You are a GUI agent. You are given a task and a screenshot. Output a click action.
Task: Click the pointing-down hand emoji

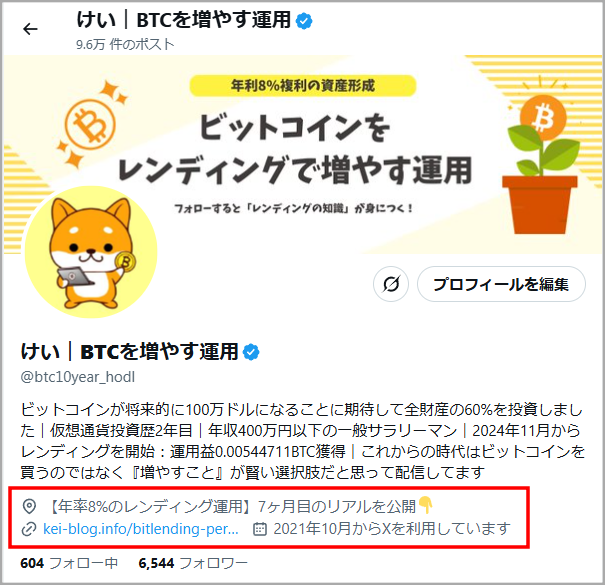(426, 505)
